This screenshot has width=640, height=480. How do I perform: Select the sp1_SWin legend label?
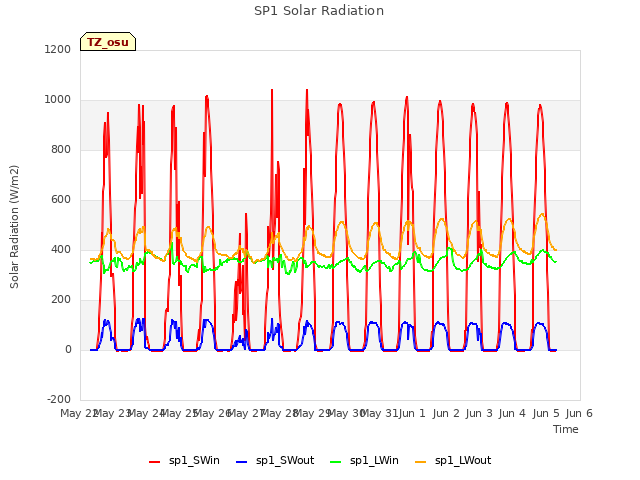coord(194,461)
